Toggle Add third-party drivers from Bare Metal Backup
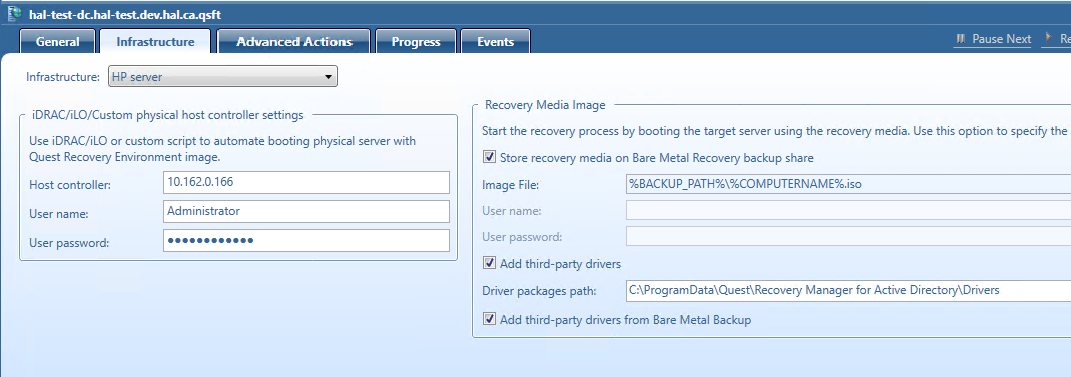The image size is (1071, 377). pyautogui.click(x=489, y=319)
